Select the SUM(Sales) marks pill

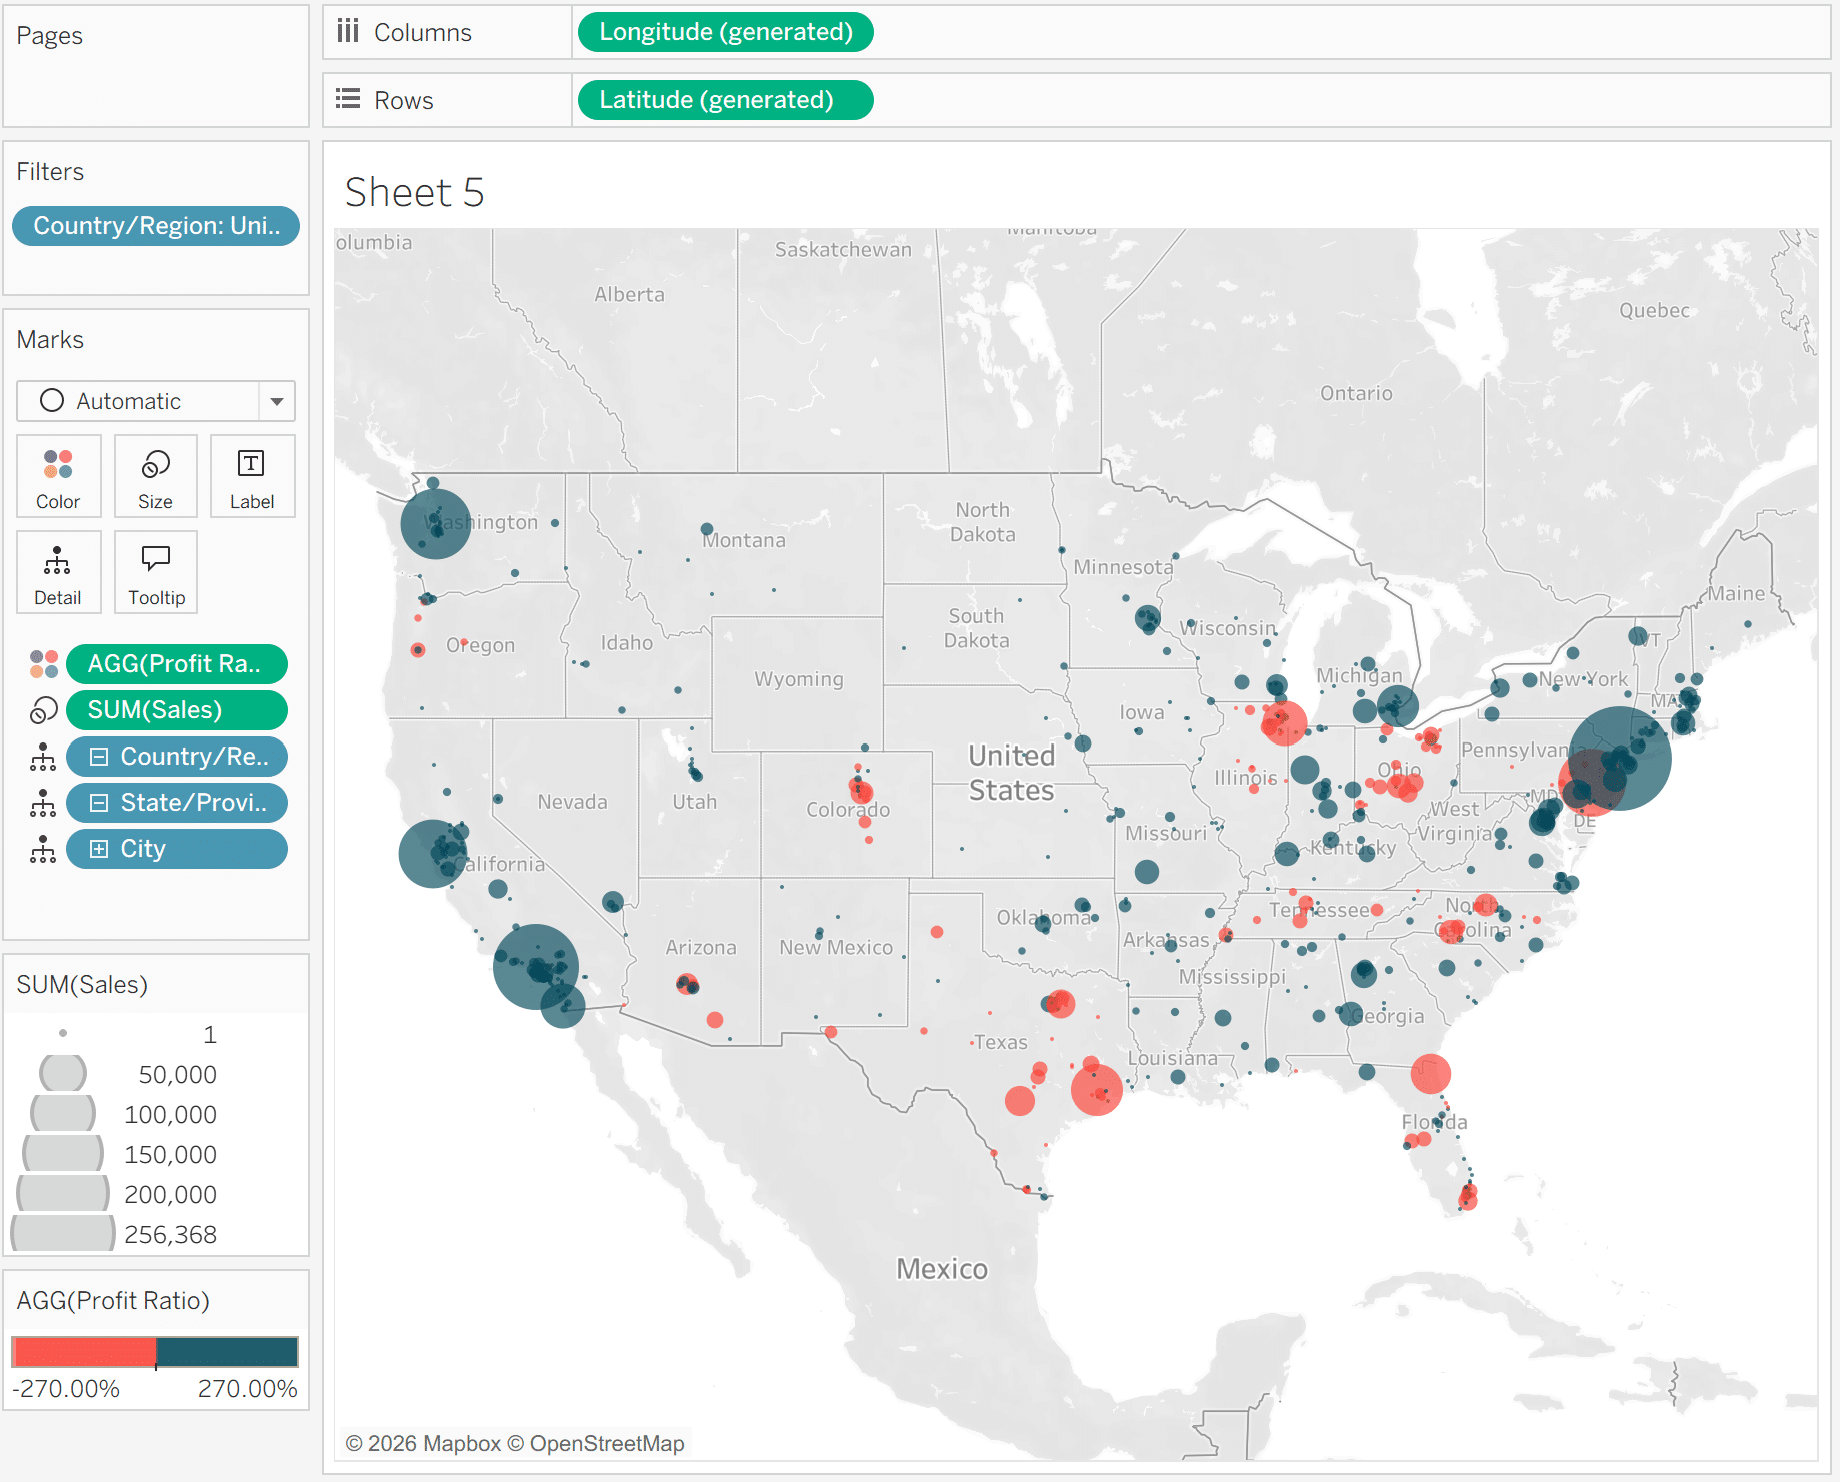177,710
